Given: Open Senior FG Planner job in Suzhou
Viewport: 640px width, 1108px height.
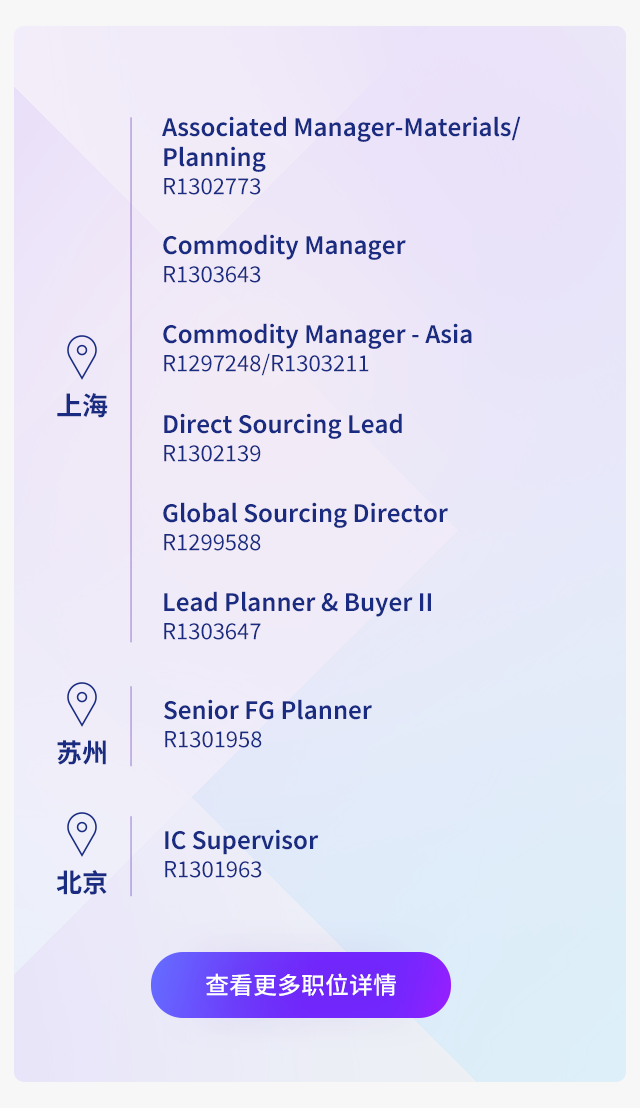Looking at the screenshot, I should [267, 710].
